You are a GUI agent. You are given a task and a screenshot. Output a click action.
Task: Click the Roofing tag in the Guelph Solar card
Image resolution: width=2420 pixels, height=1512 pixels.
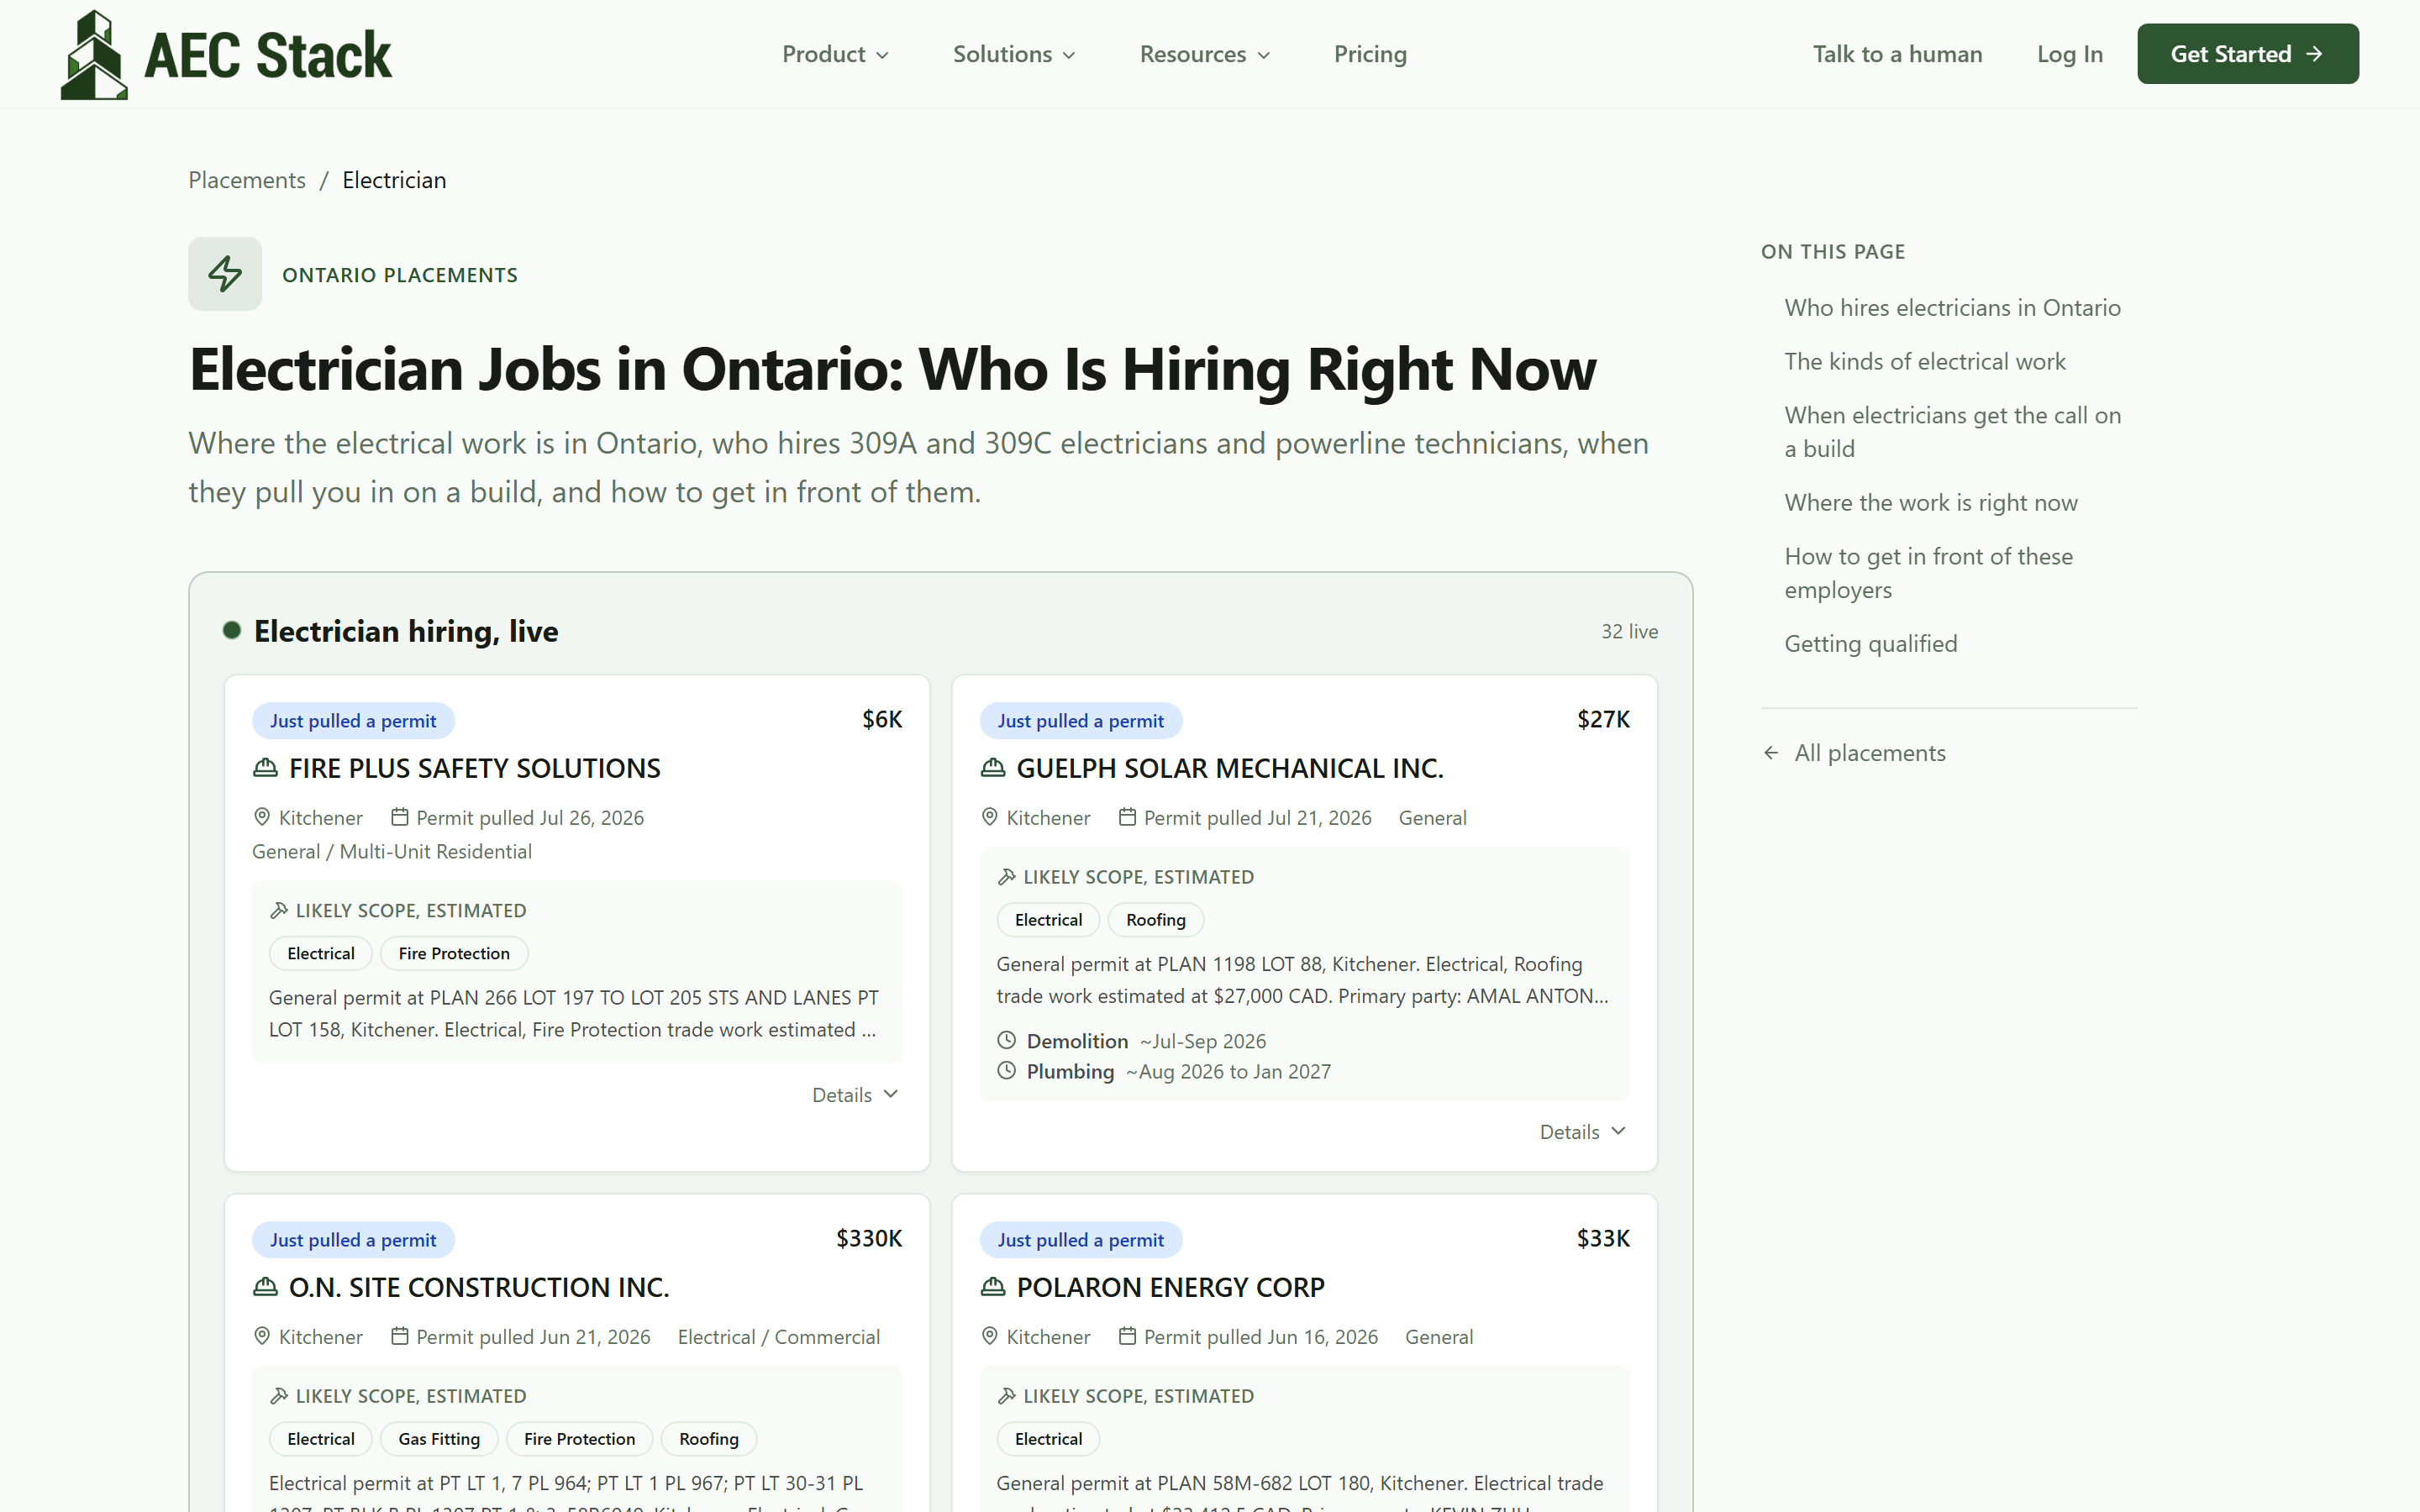pyautogui.click(x=1156, y=920)
